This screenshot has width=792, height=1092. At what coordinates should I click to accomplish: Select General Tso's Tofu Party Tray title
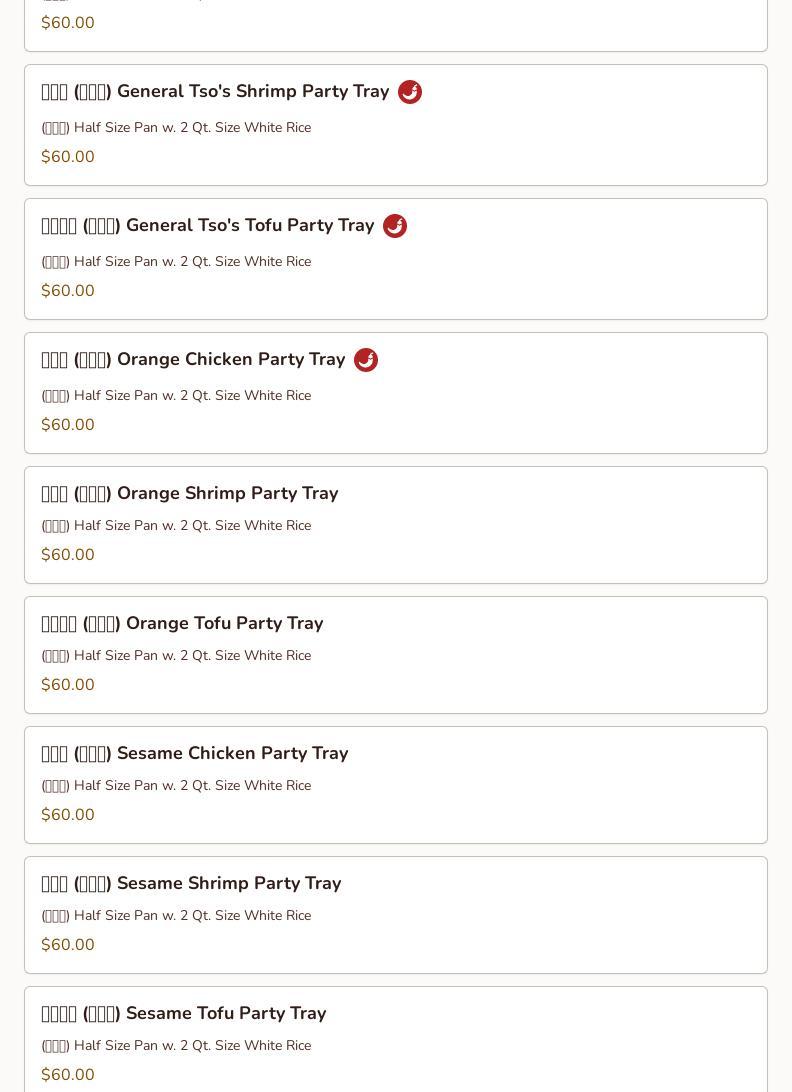point(207,226)
